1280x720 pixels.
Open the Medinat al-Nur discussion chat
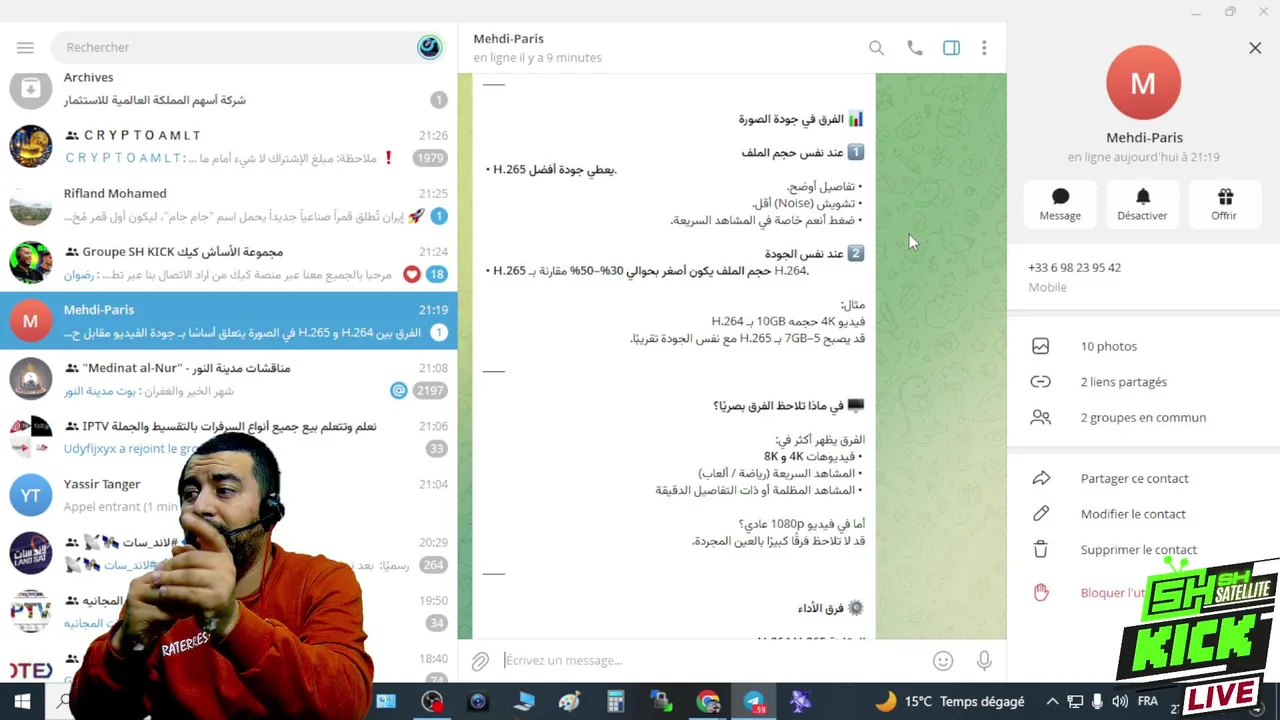point(229,379)
